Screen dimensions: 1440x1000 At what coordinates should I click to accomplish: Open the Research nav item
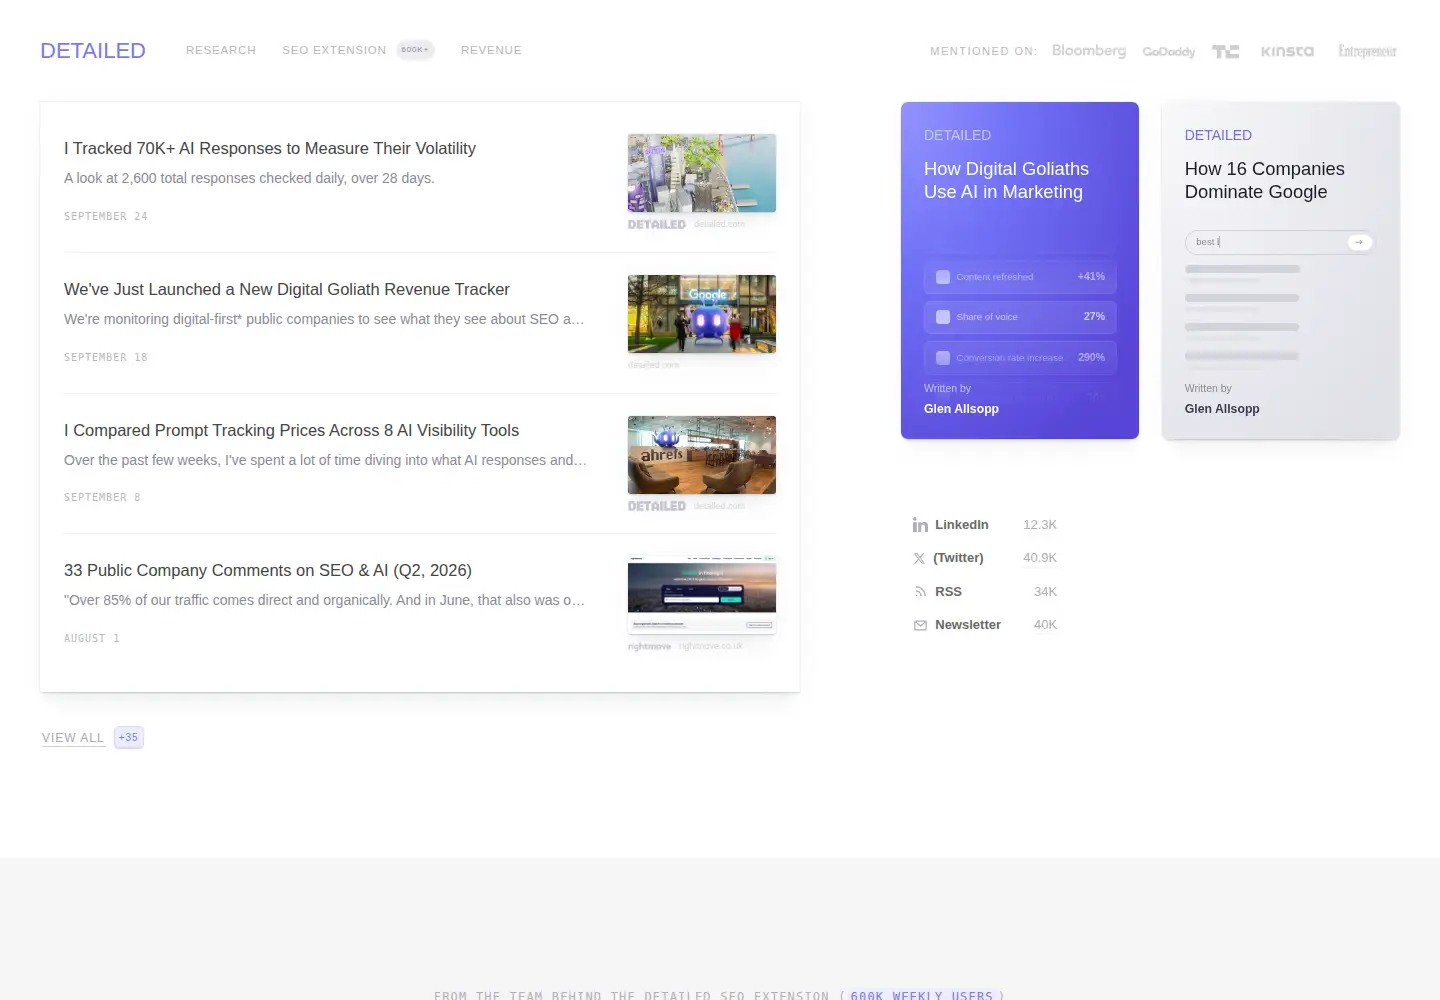pos(221,50)
